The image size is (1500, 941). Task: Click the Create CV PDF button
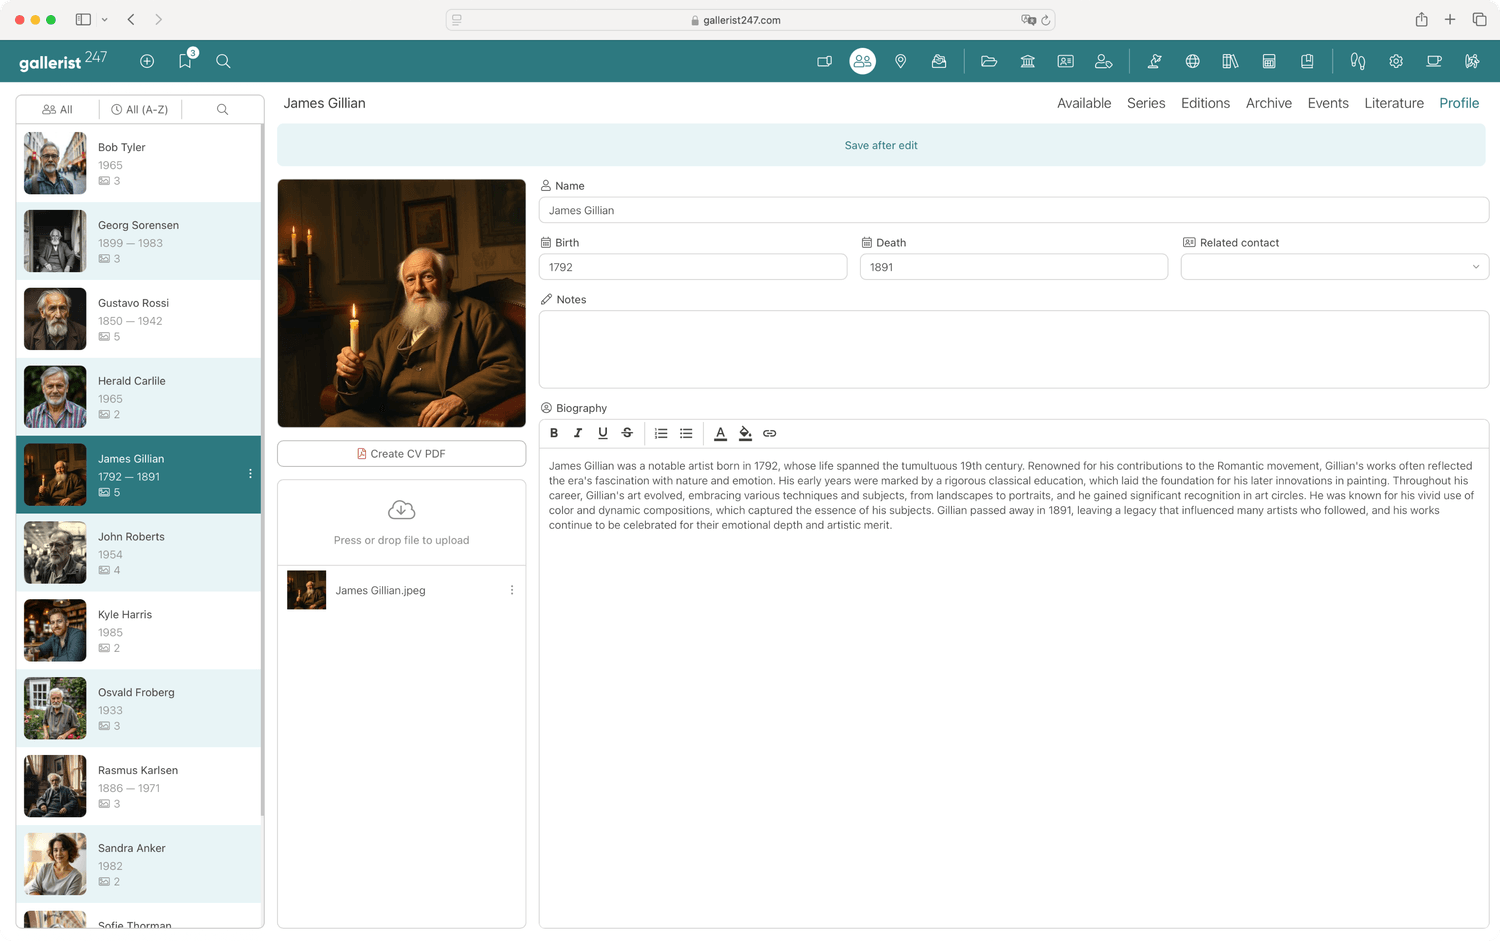tap(401, 454)
